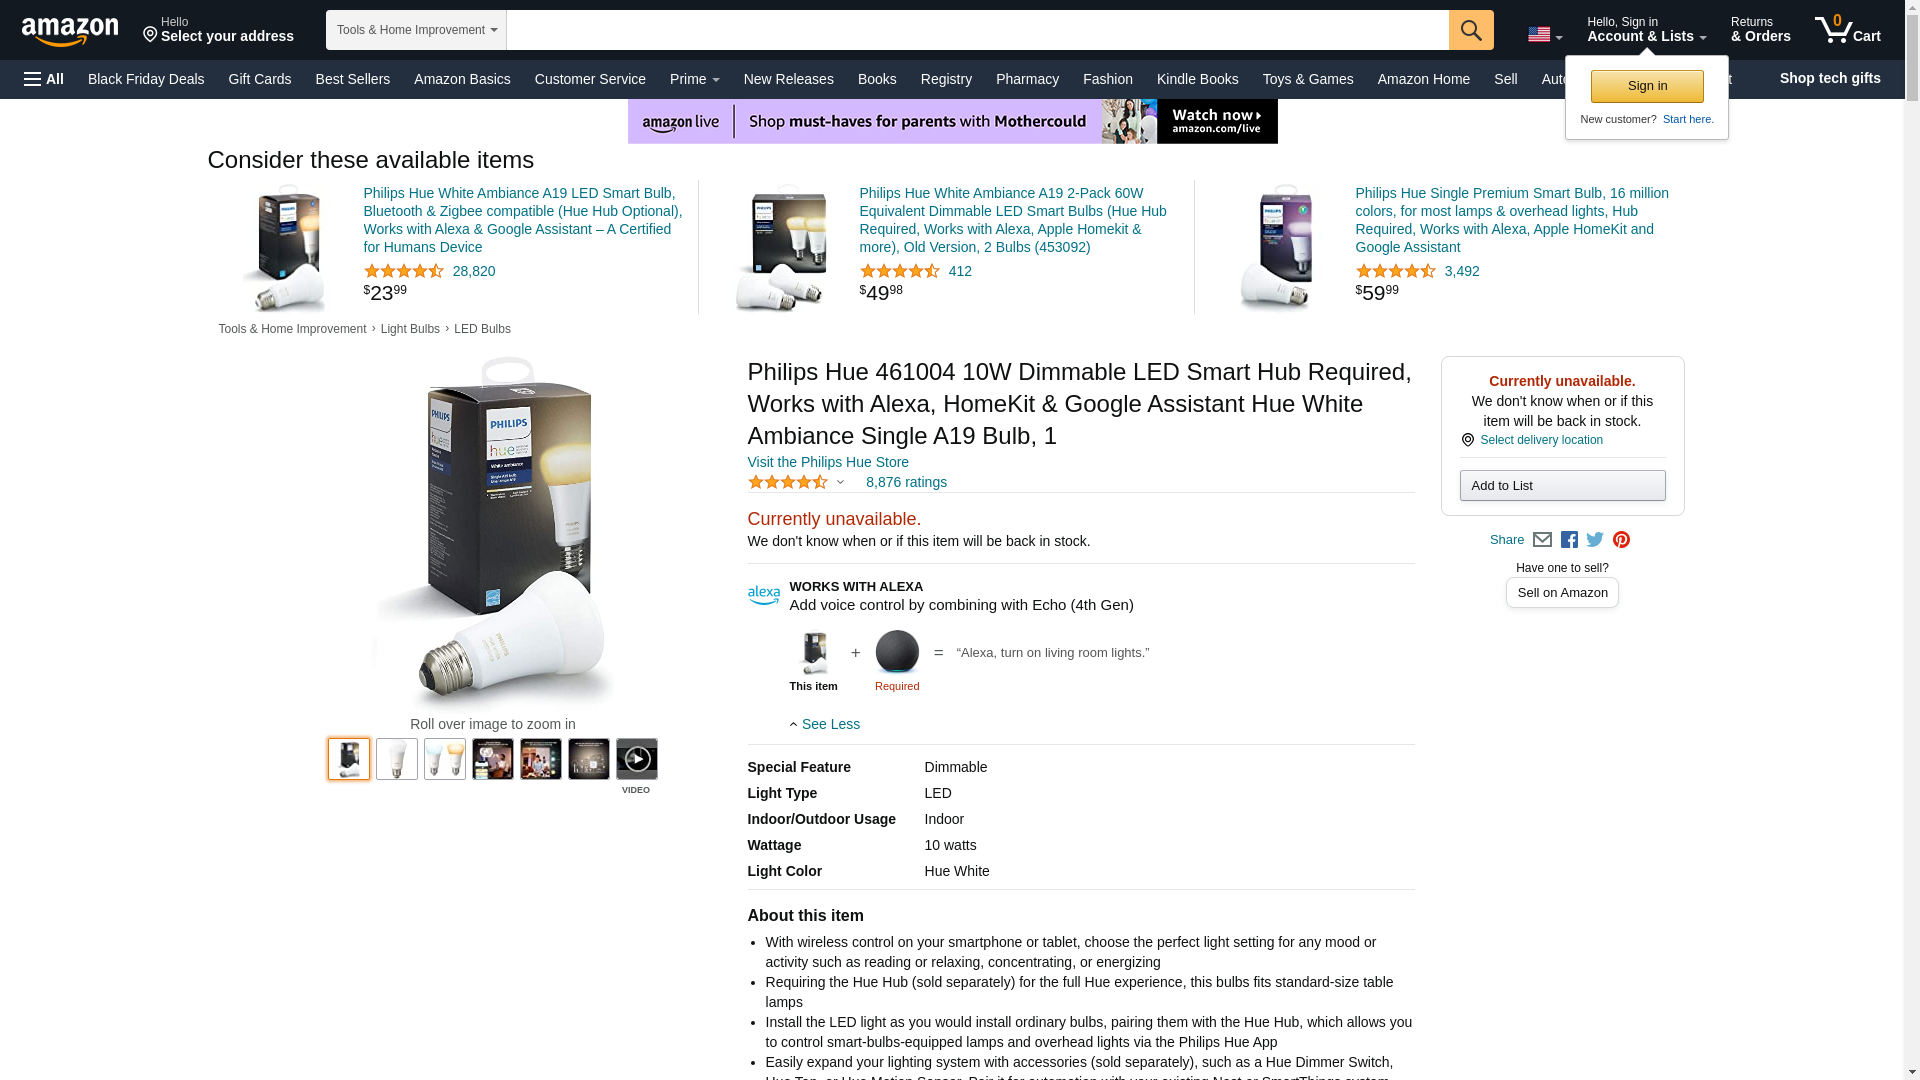The image size is (1920, 1080).
Task: Focus the Amazon search text field
Action: (977, 30)
